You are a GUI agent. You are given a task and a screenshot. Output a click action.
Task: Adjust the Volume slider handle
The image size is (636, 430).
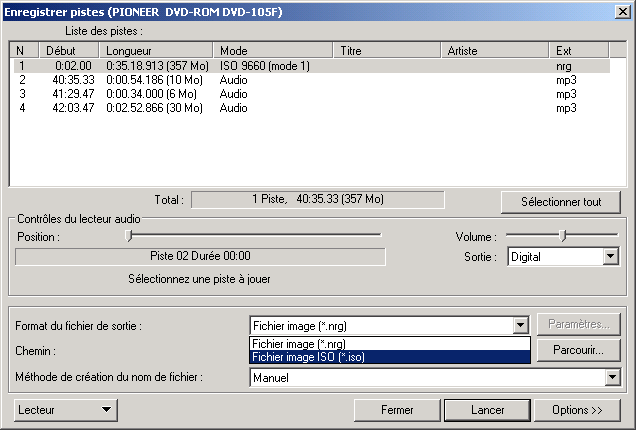[x=563, y=236]
